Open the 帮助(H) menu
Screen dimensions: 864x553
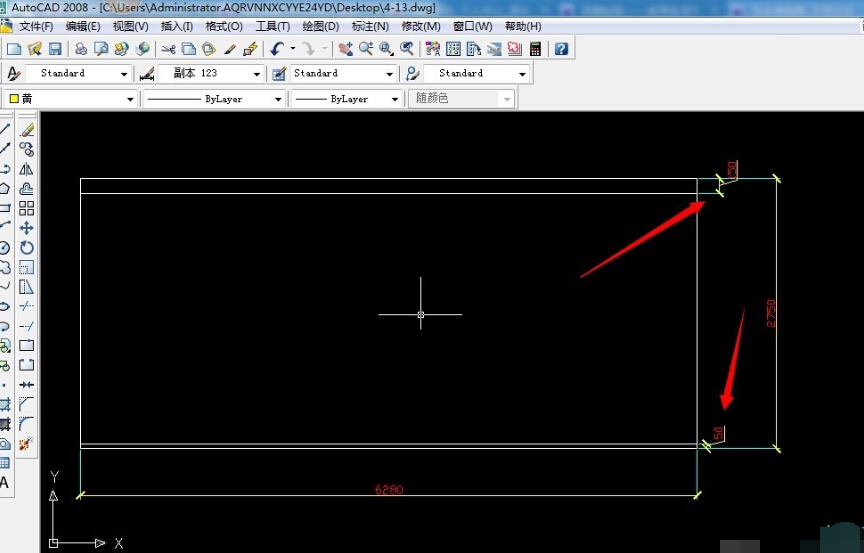pyautogui.click(x=523, y=26)
